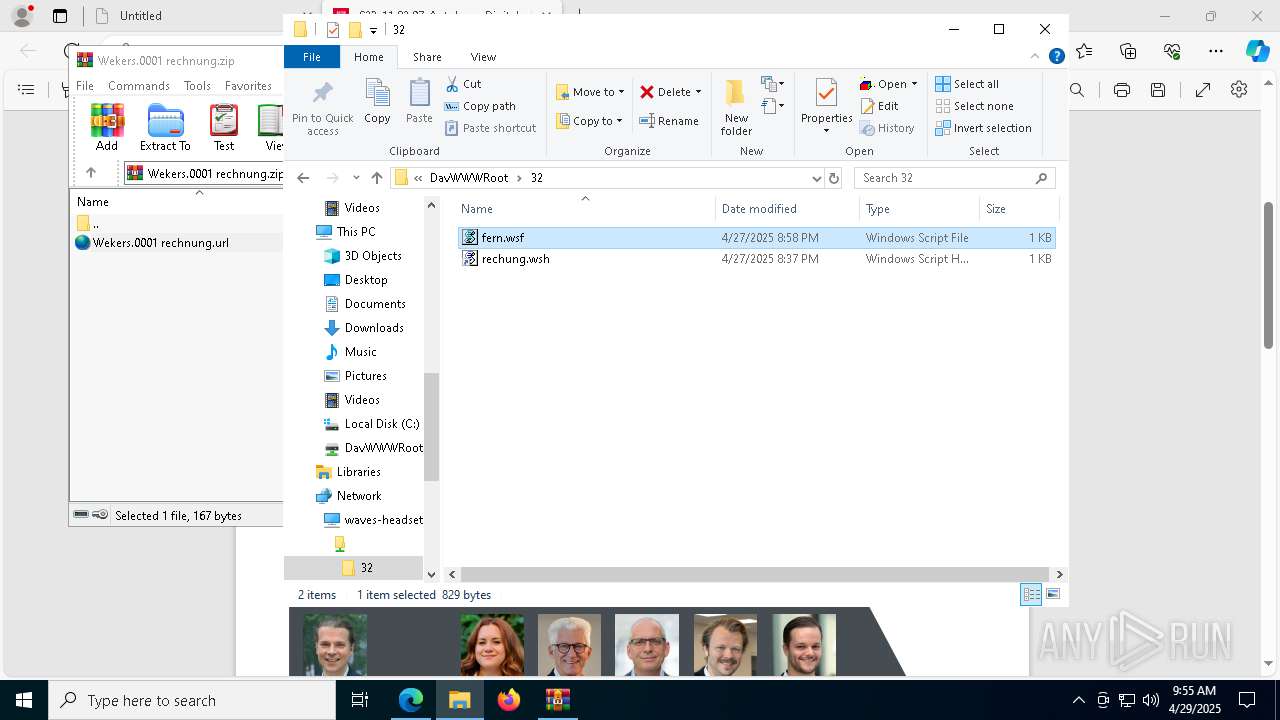Click full screen icon in Edge PDF toolbar

click(1203, 90)
